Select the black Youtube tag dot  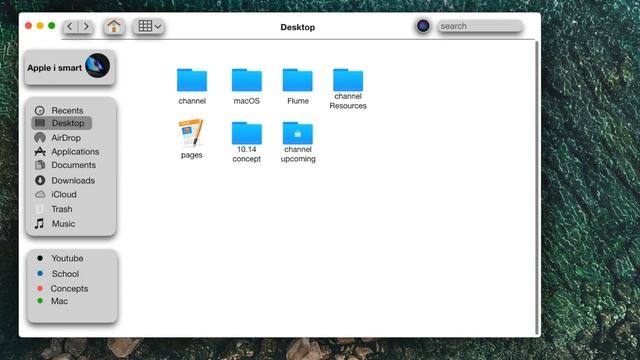pos(40,258)
